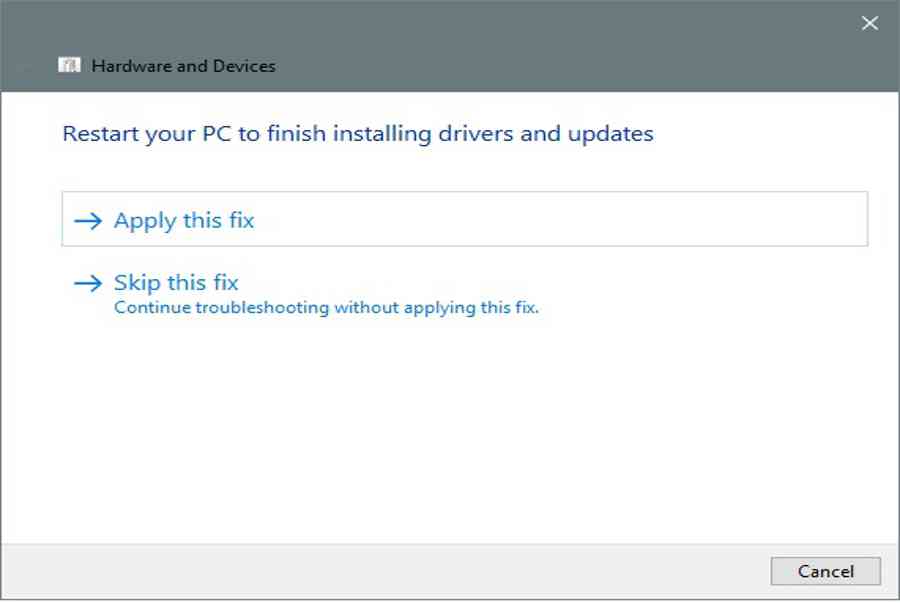900x603 pixels.
Task: Click the word Cancel in the footer button
Action: (825, 571)
